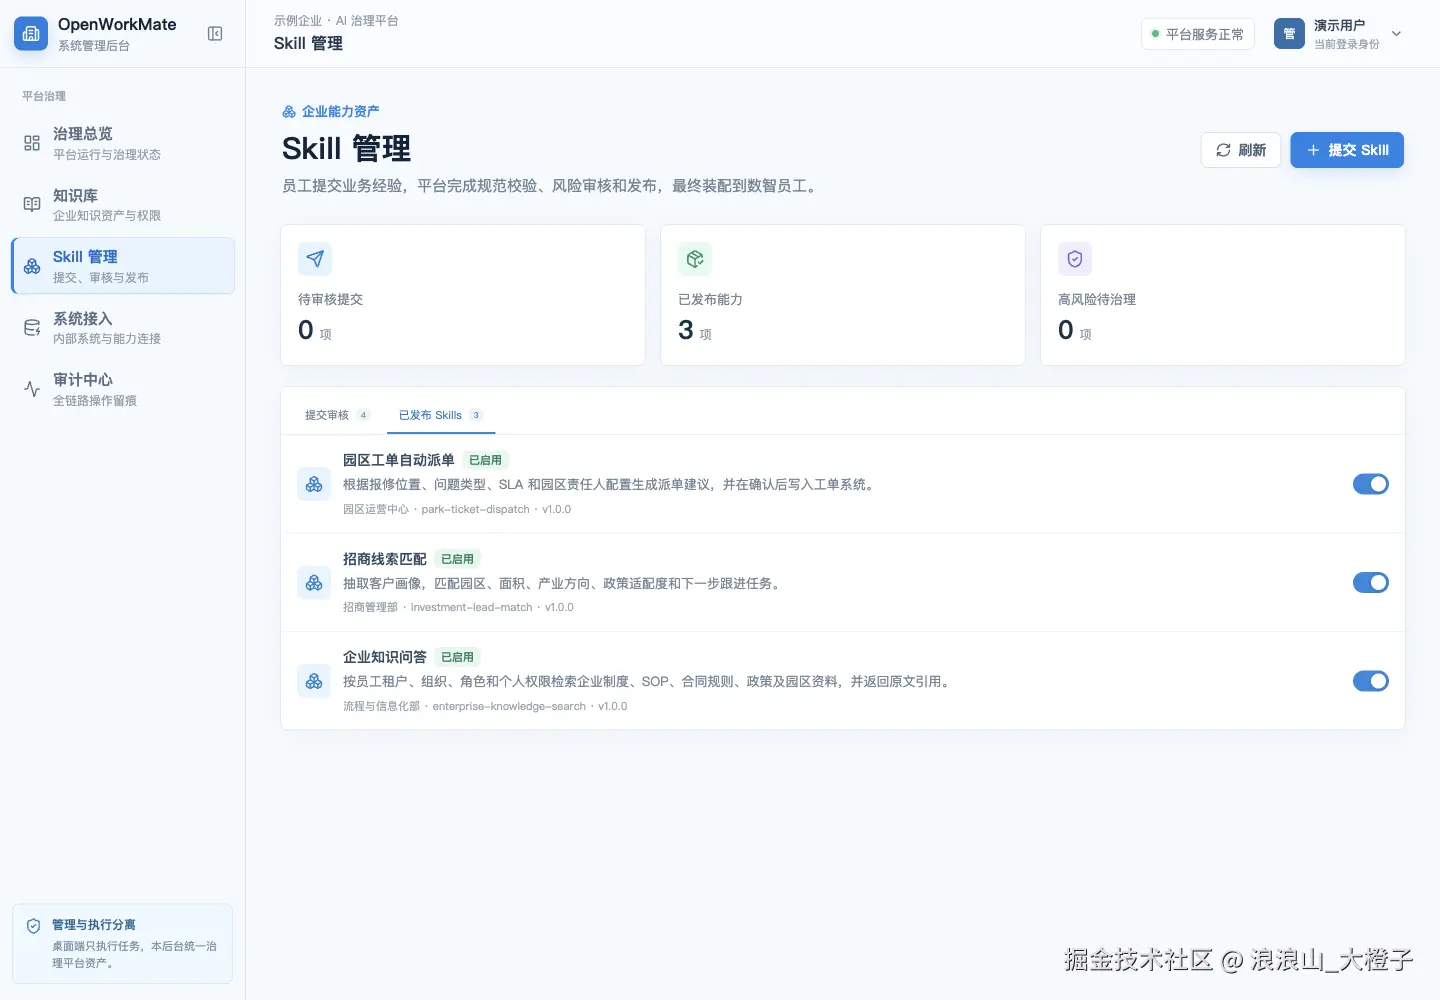Click the 示例企业 · AI 治理平台 breadcrumb
Image resolution: width=1440 pixels, height=1000 pixels.
pyautogui.click(x=336, y=21)
